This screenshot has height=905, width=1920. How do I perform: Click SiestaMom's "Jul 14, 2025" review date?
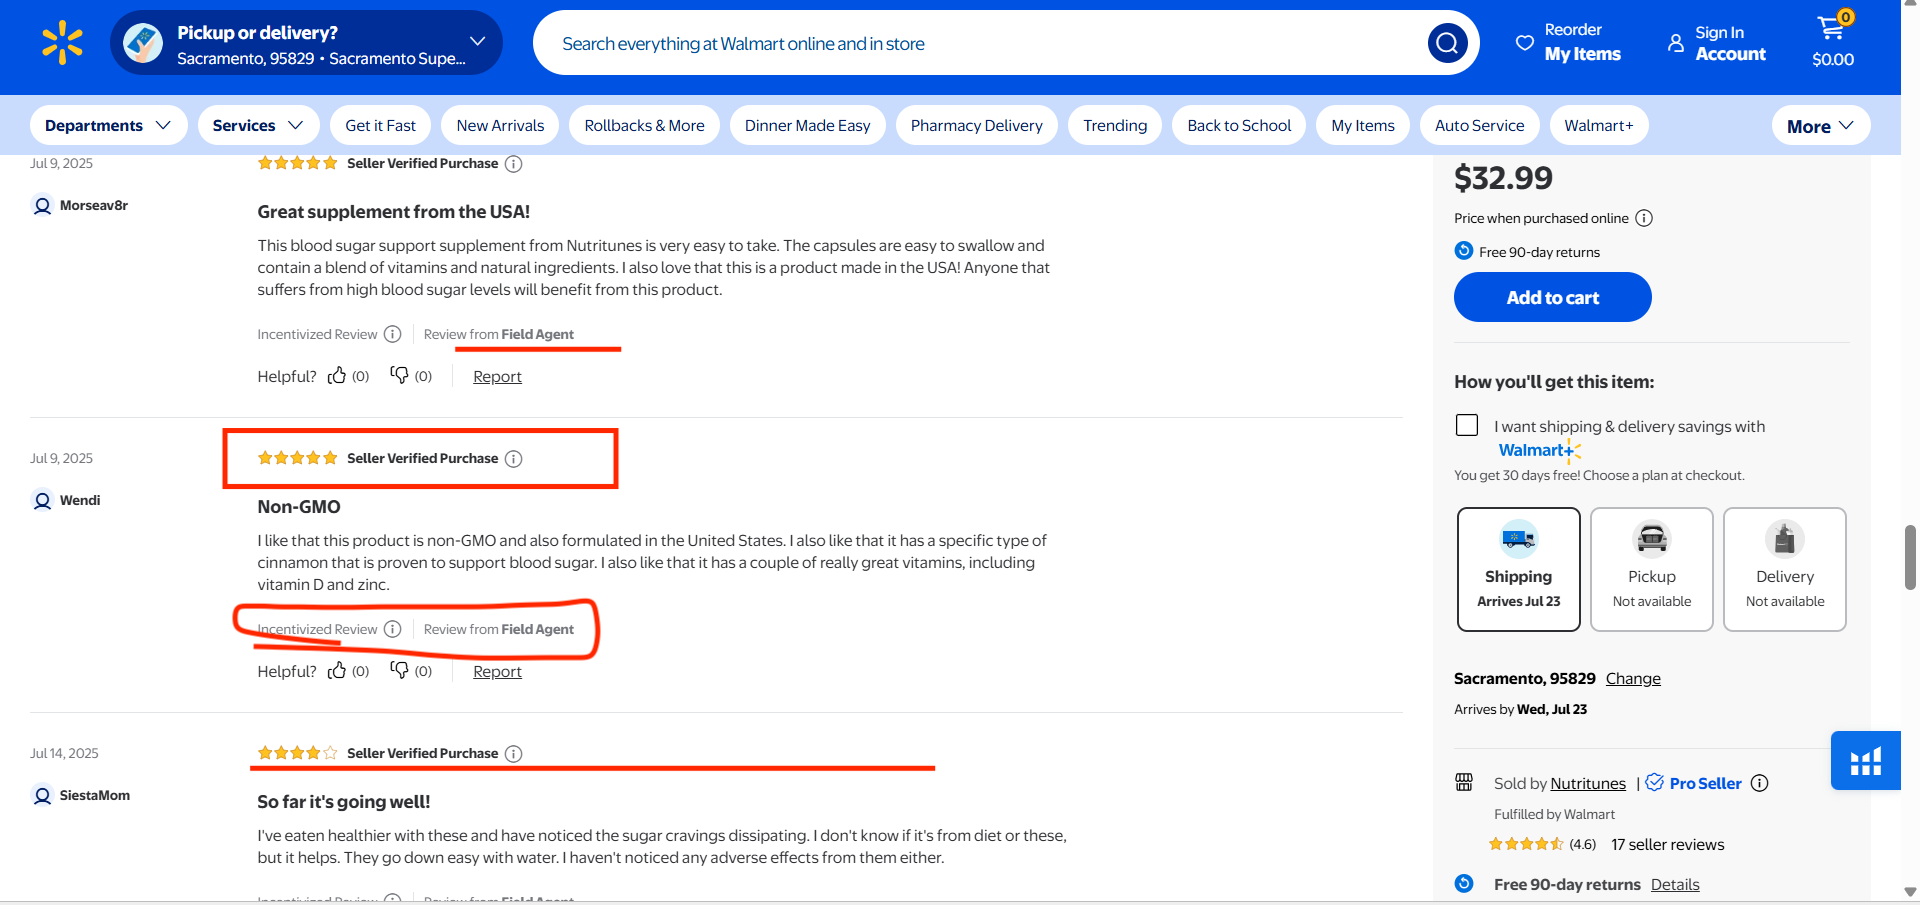point(64,753)
